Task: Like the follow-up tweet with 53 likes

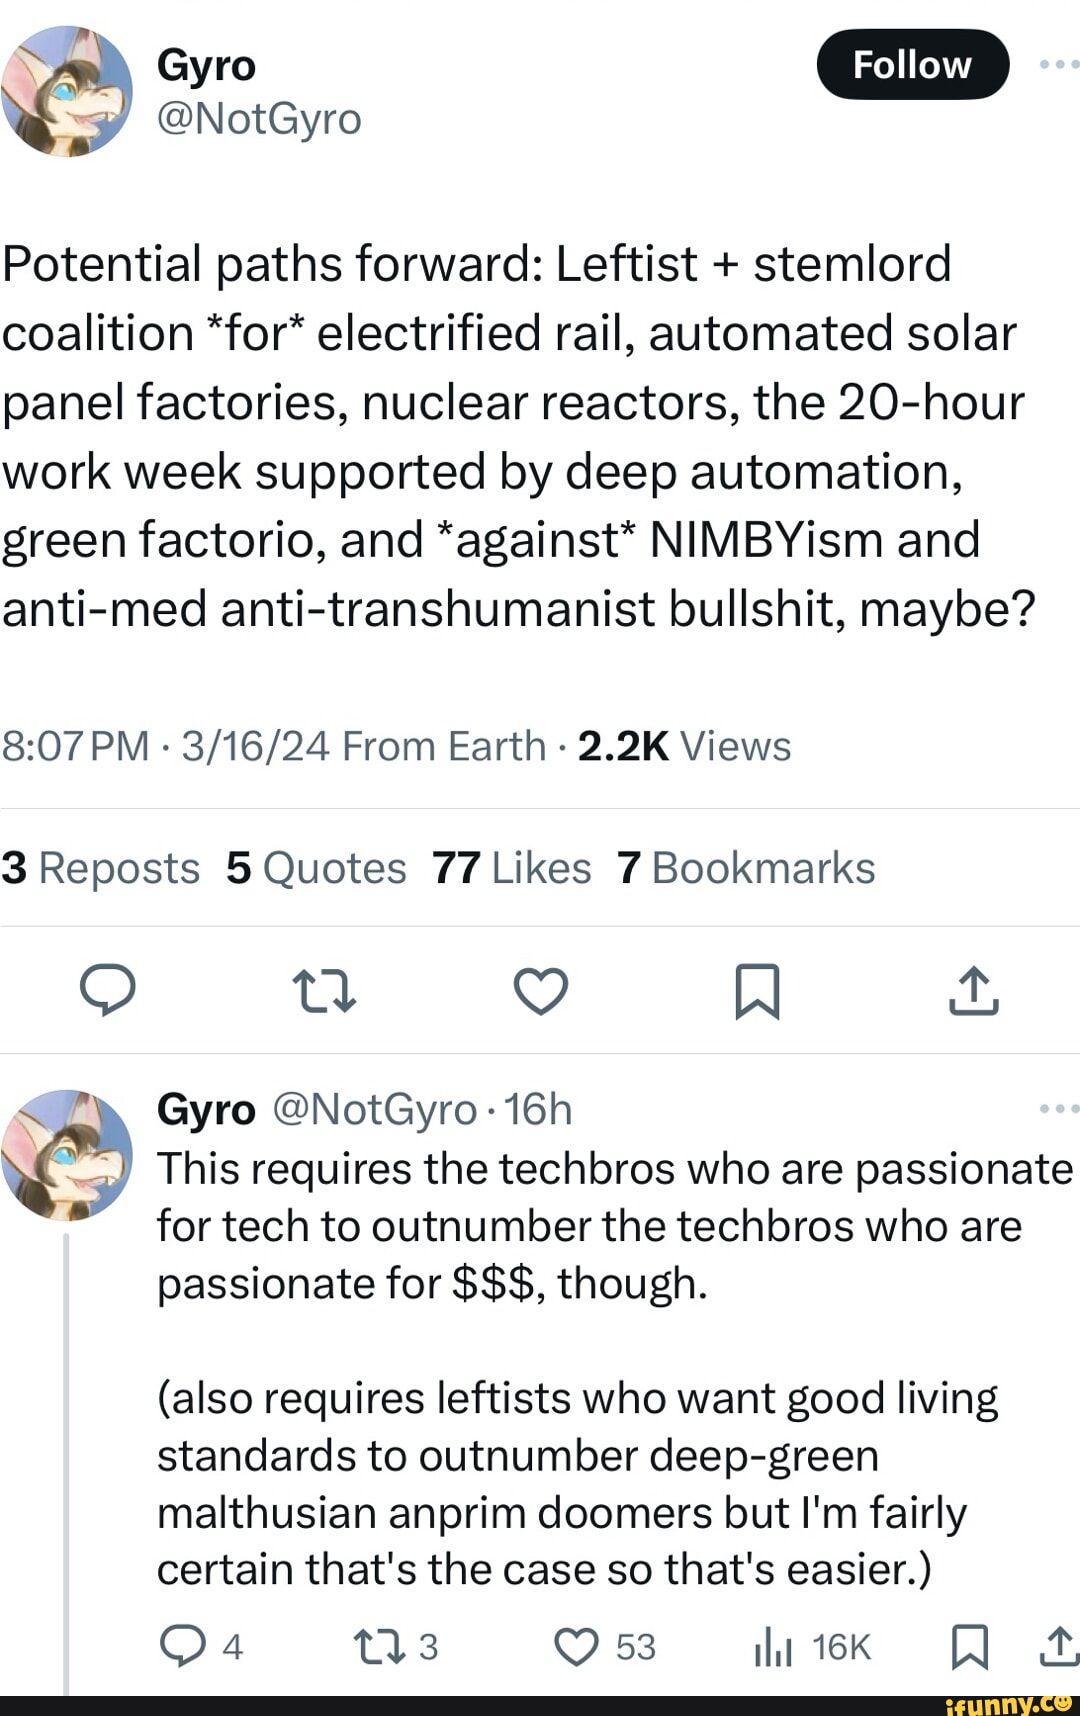Action: [x=577, y=1647]
